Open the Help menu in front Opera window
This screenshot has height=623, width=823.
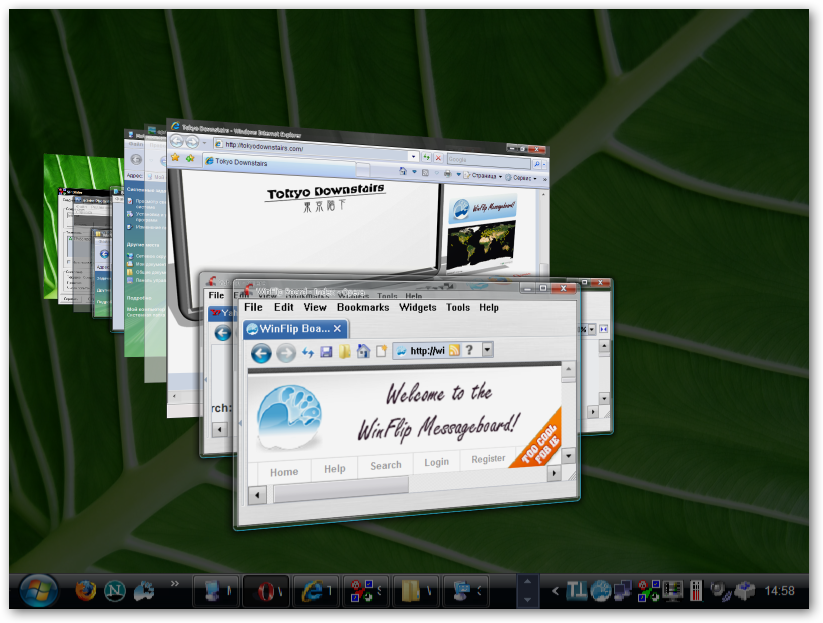point(489,308)
